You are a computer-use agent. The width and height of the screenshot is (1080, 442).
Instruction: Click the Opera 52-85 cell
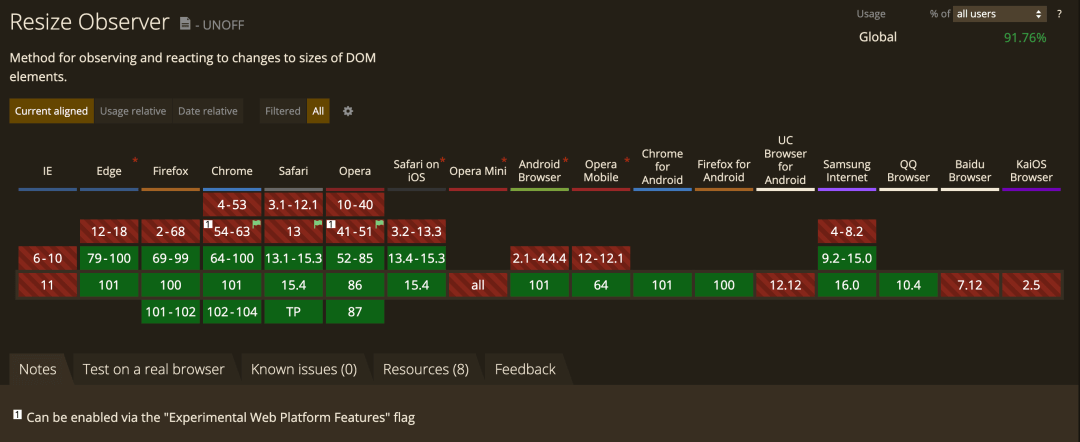coord(355,258)
